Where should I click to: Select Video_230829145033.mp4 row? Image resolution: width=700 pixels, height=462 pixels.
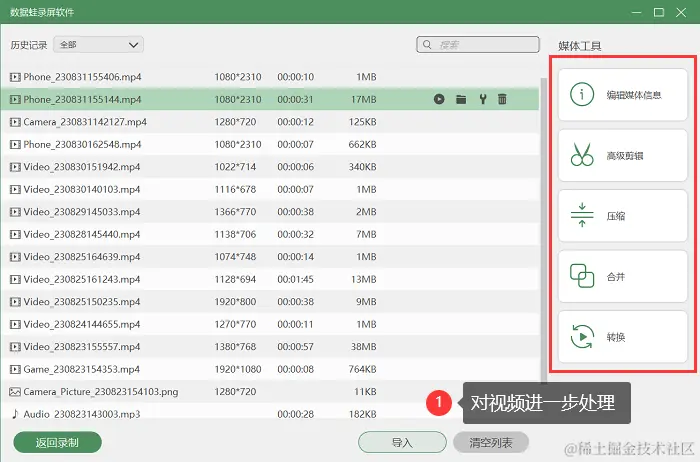pyautogui.click(x=270, y=212)
